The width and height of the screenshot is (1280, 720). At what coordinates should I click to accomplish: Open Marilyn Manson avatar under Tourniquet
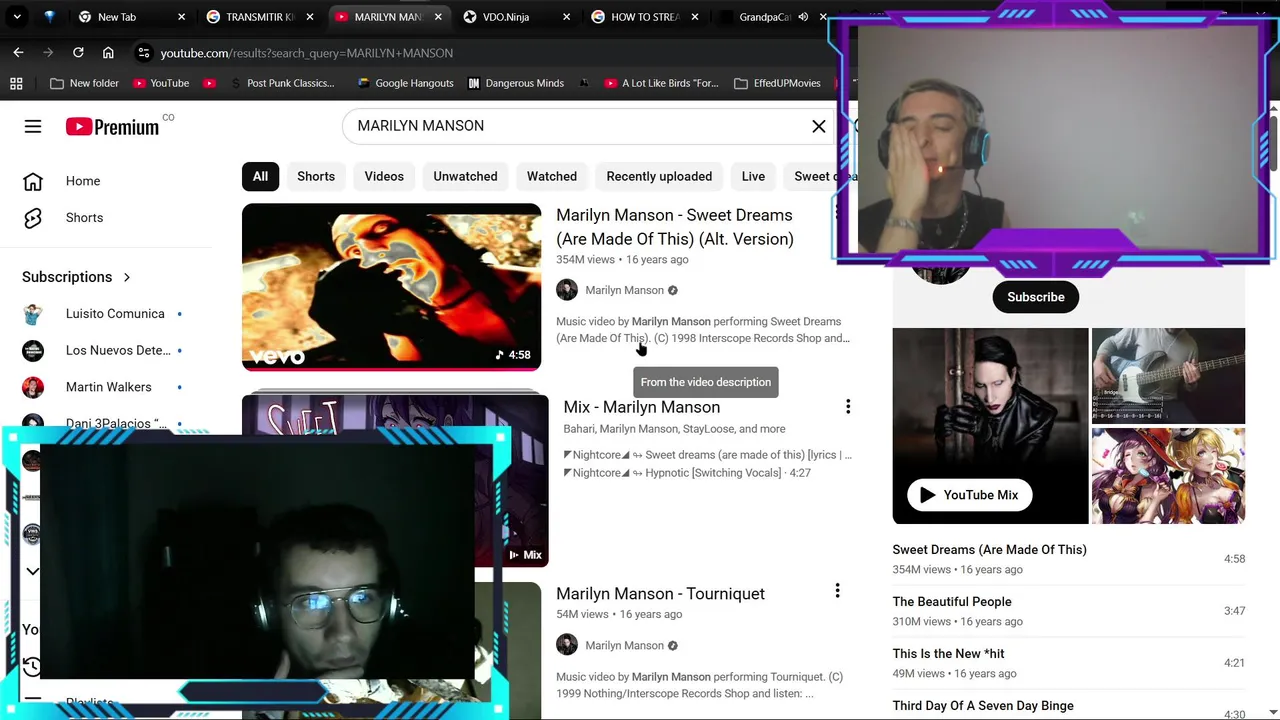(567, 645)
